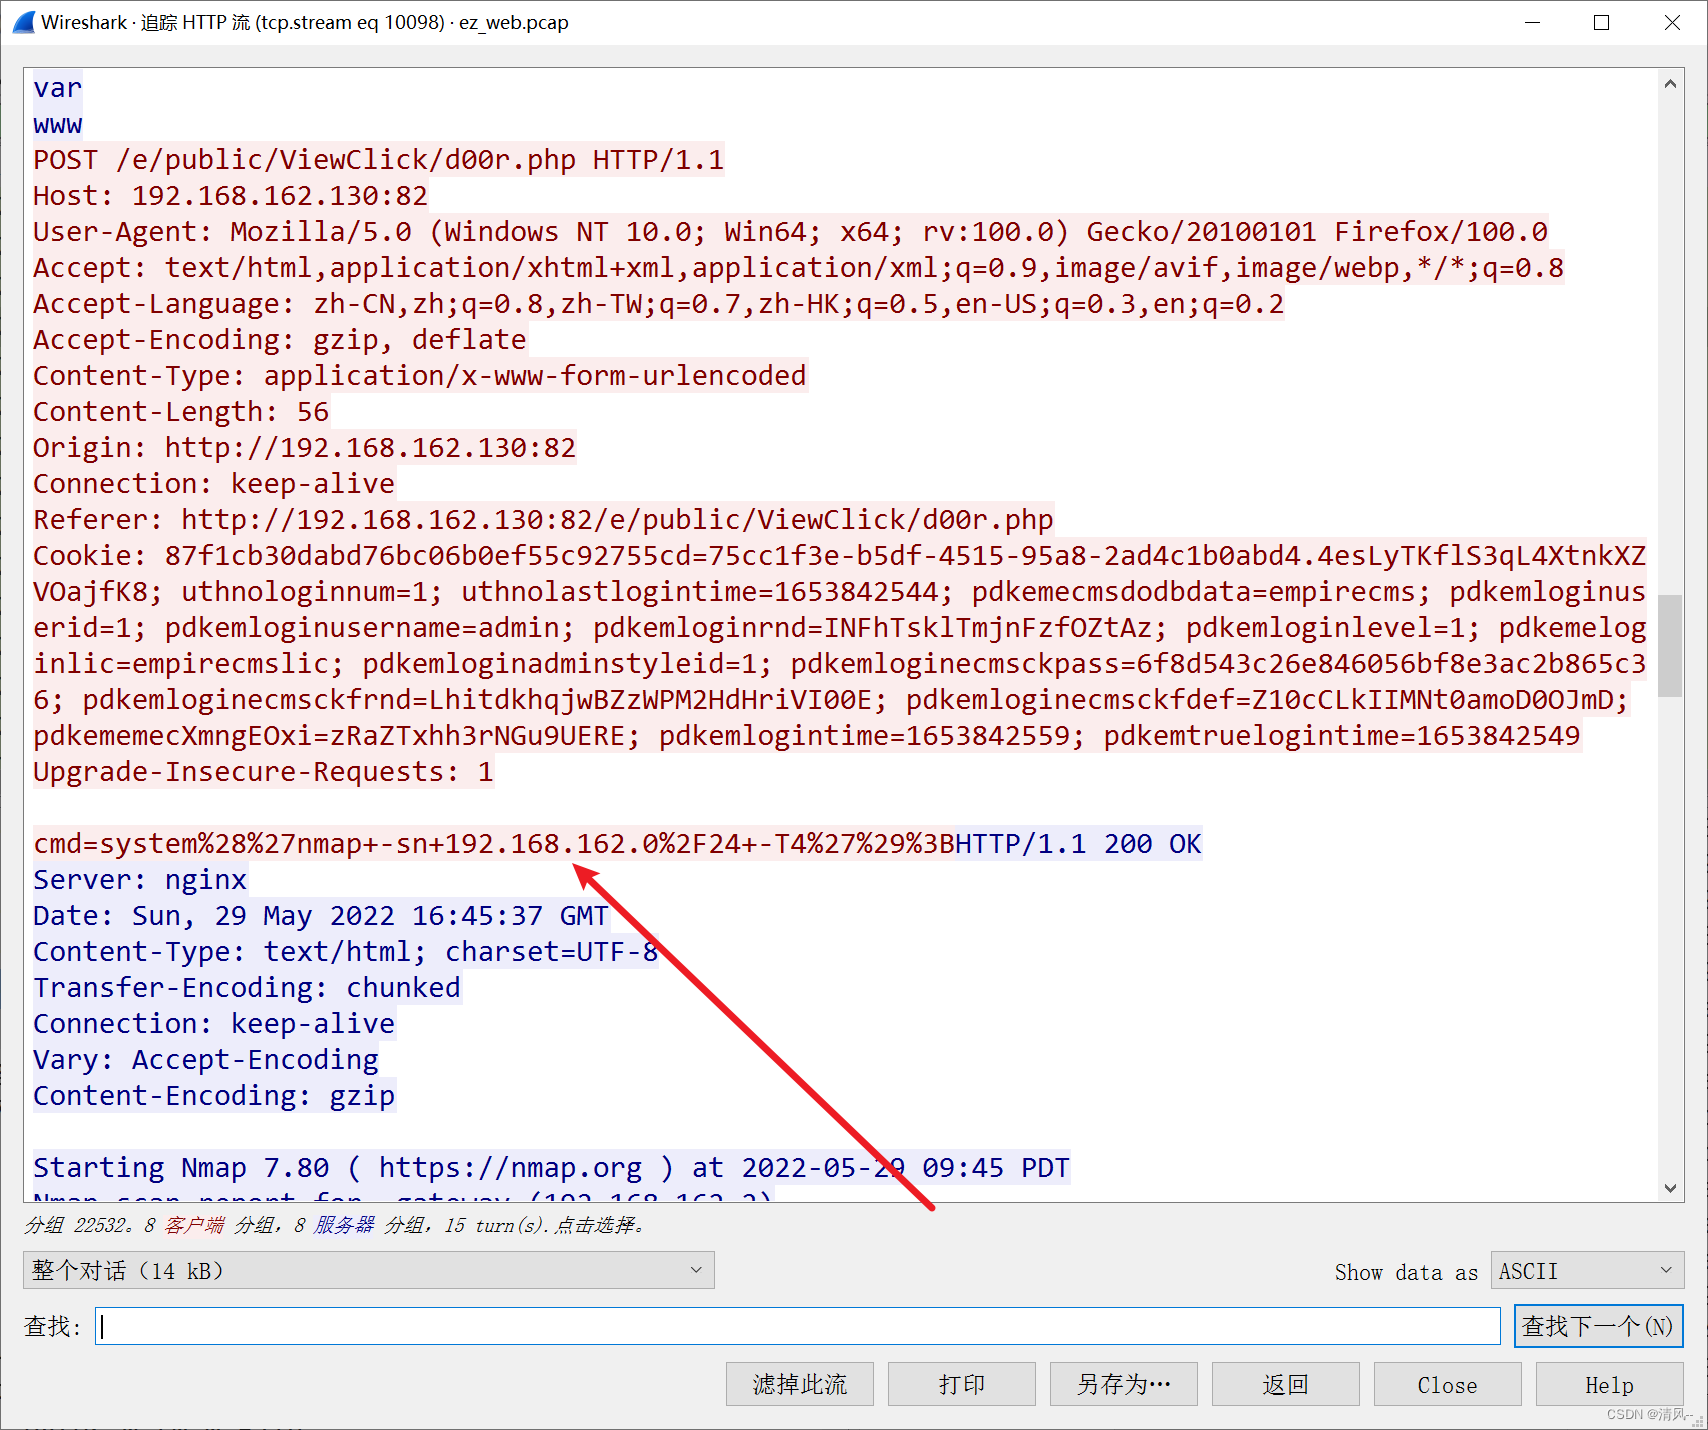
Task: Click the Accept: text/html,application/xhtml+xml line
Action: [x=798, y=268]
